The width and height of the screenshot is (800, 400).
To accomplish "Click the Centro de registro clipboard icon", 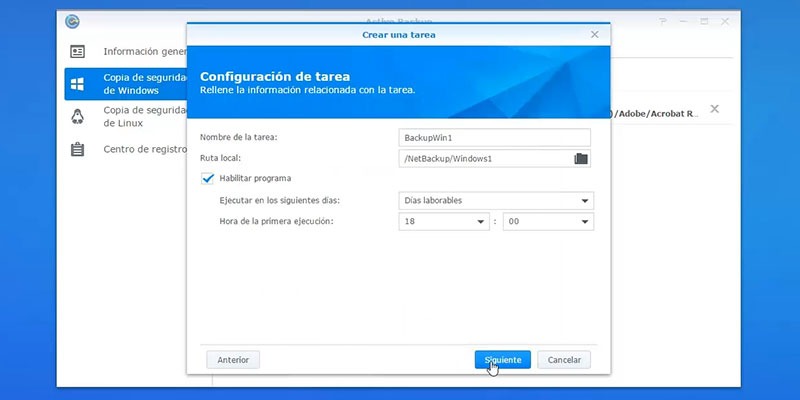I will tap(78, 149).
